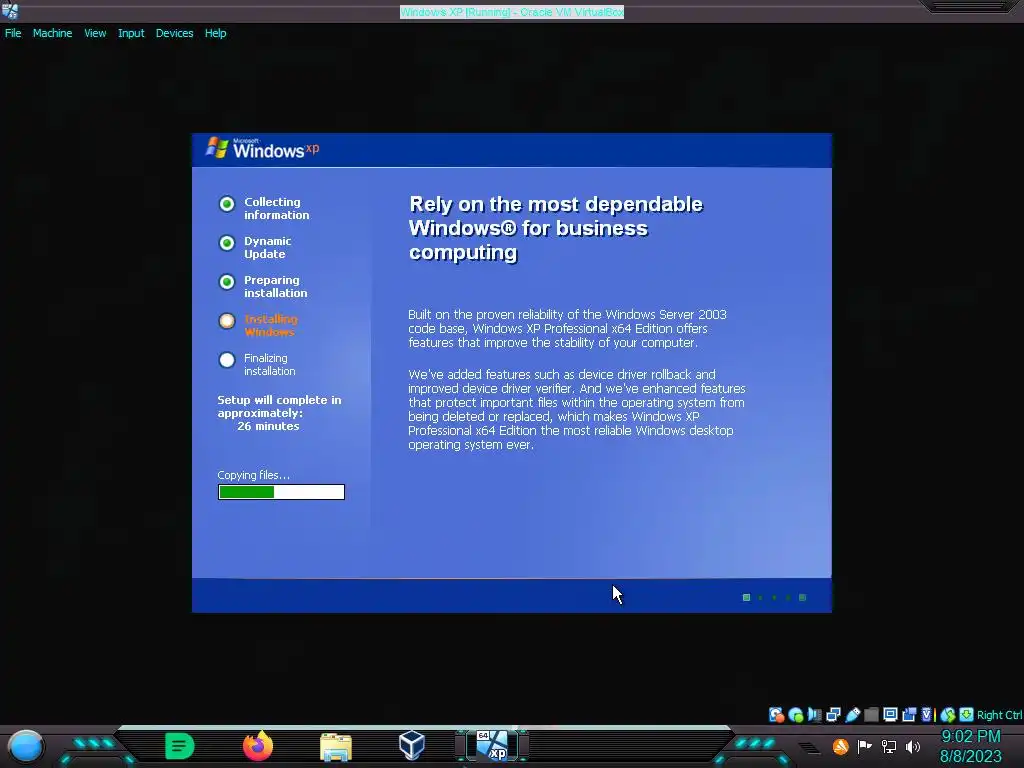Open the Start orb on taskbar

pos(25,746)
